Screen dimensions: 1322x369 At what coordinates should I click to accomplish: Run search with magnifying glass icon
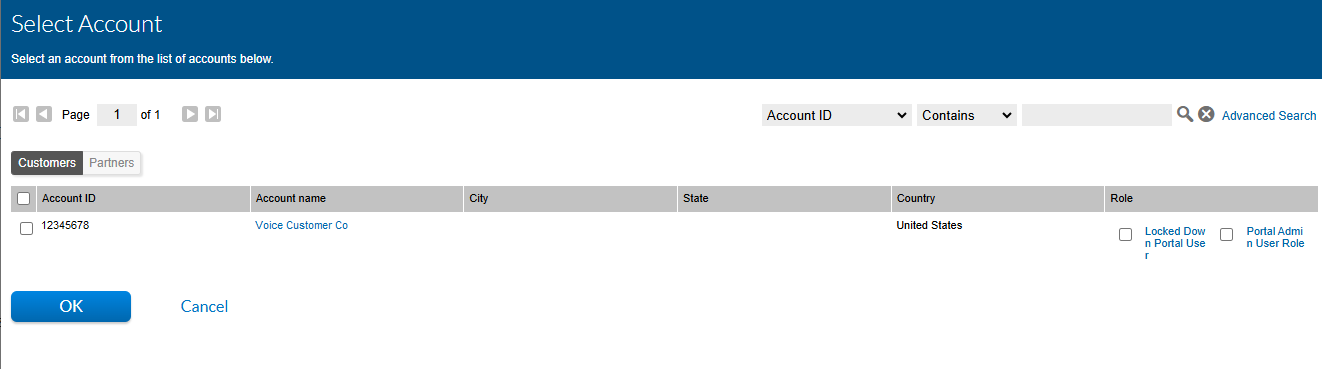pyautogui.click(x=1185, y=115)
